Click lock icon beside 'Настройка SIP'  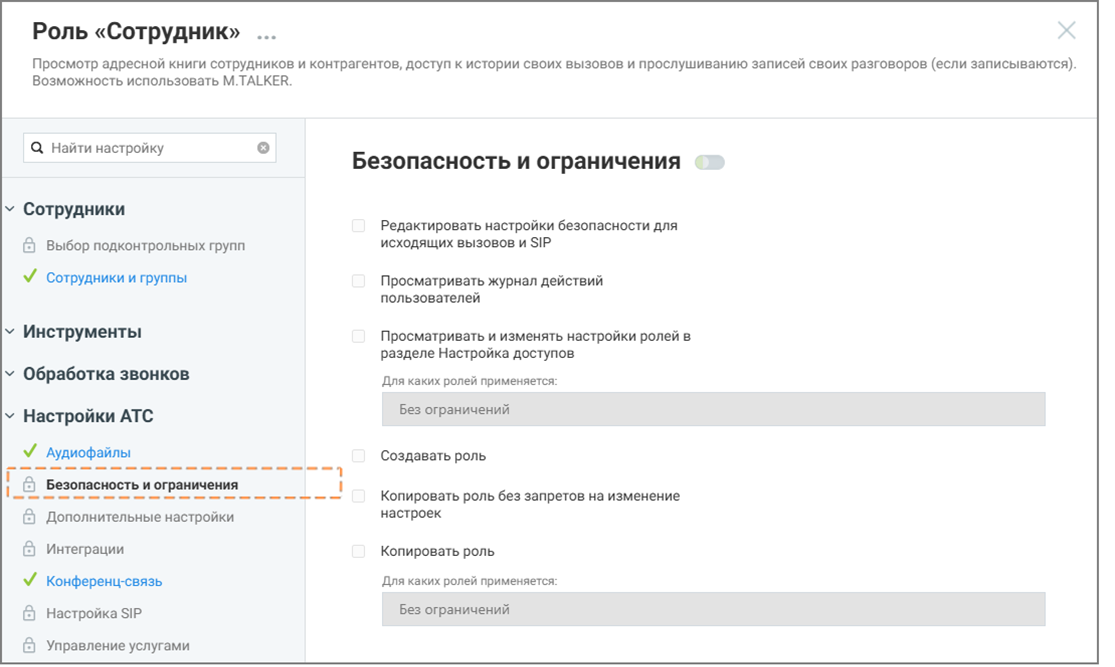[29, 612]
